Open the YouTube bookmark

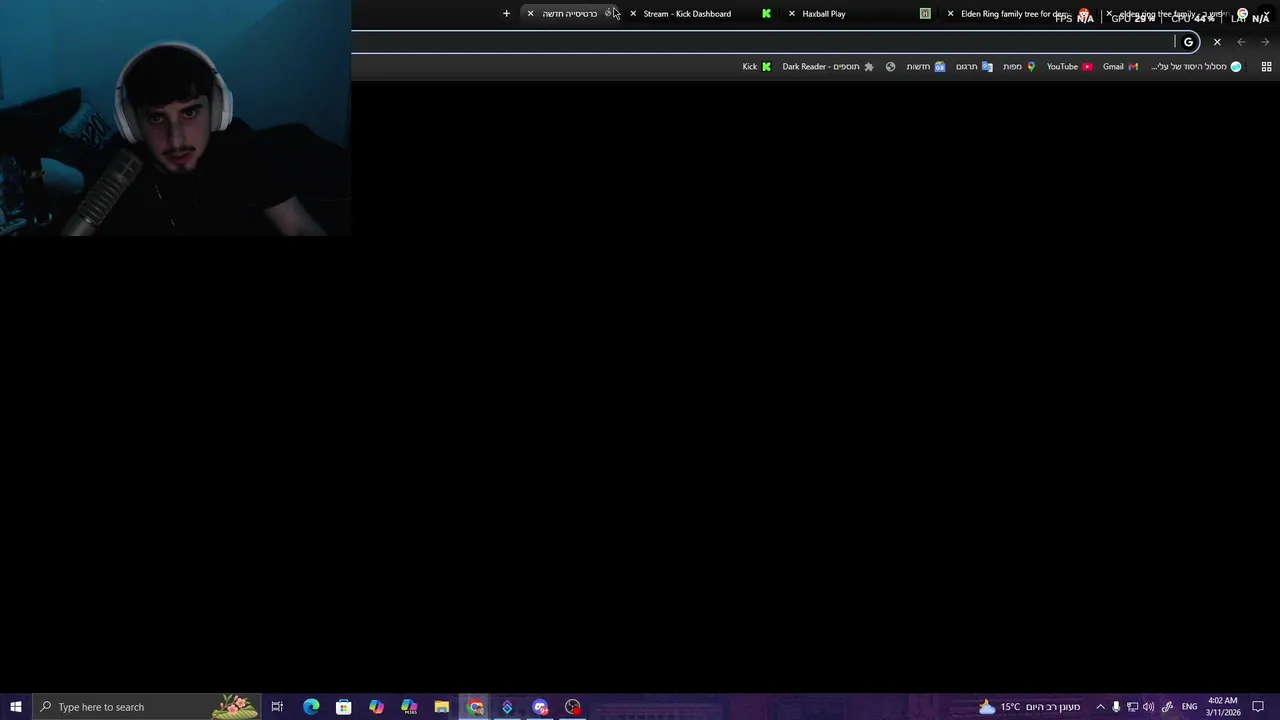click(x=1069, y=66)
